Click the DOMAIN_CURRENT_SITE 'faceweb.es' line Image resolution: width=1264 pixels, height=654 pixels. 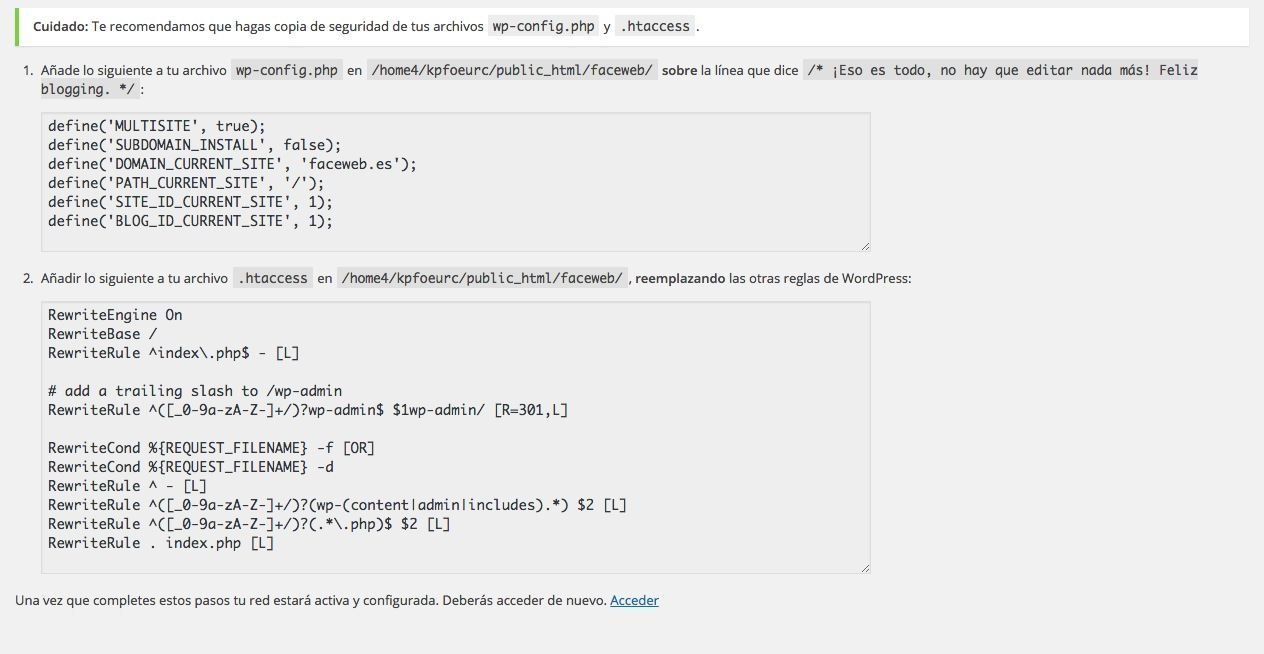(232, 164)
